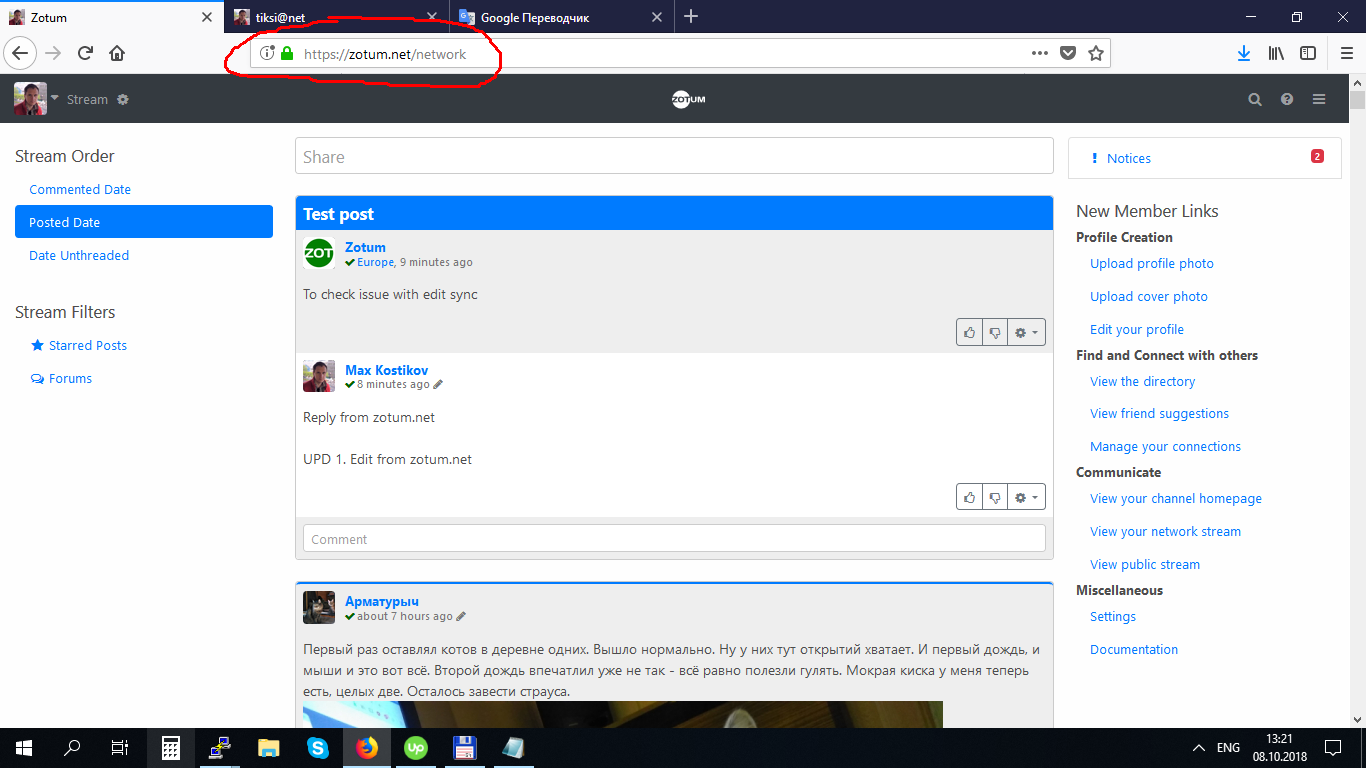1366x768 pixels.
Task: Like the Zotum Test post with thumbs up
Action: [969, 333]
